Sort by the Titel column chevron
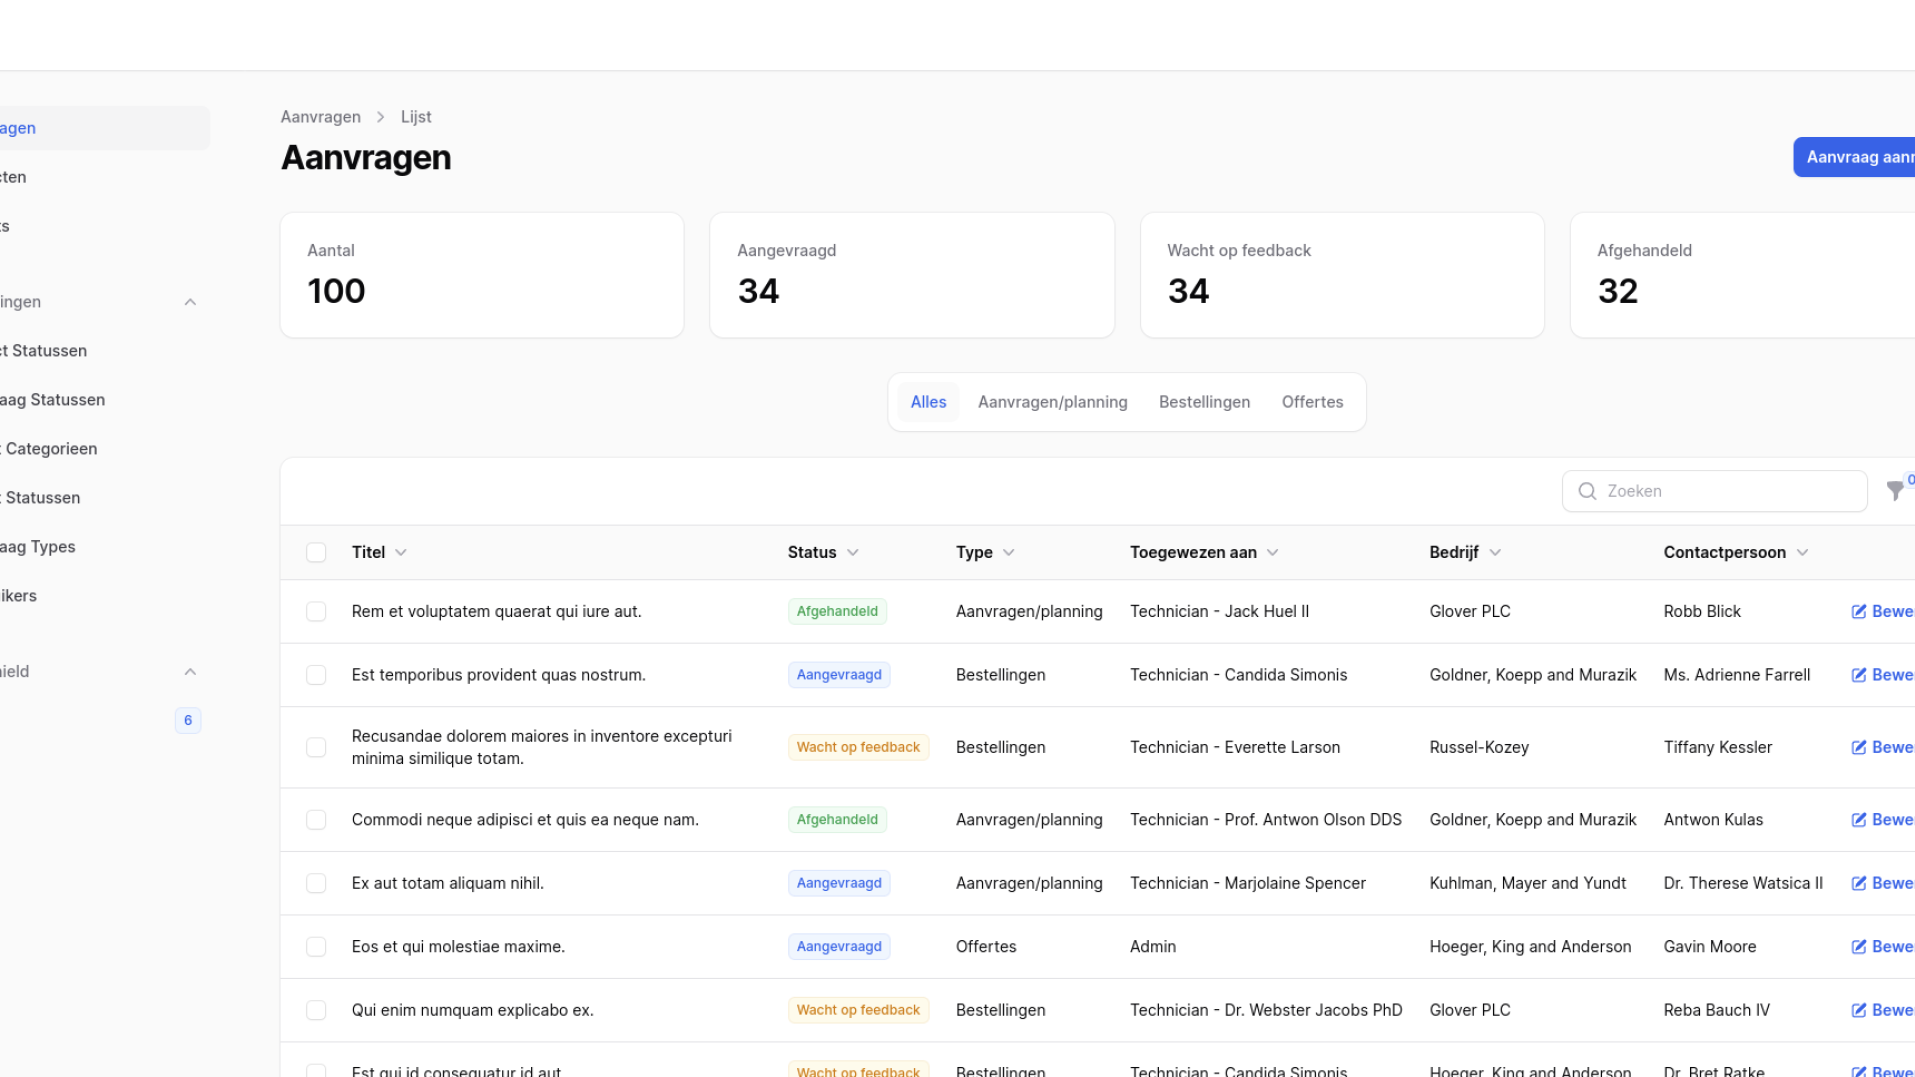Screen dimensions: 1915x1077 click(401, 553)
